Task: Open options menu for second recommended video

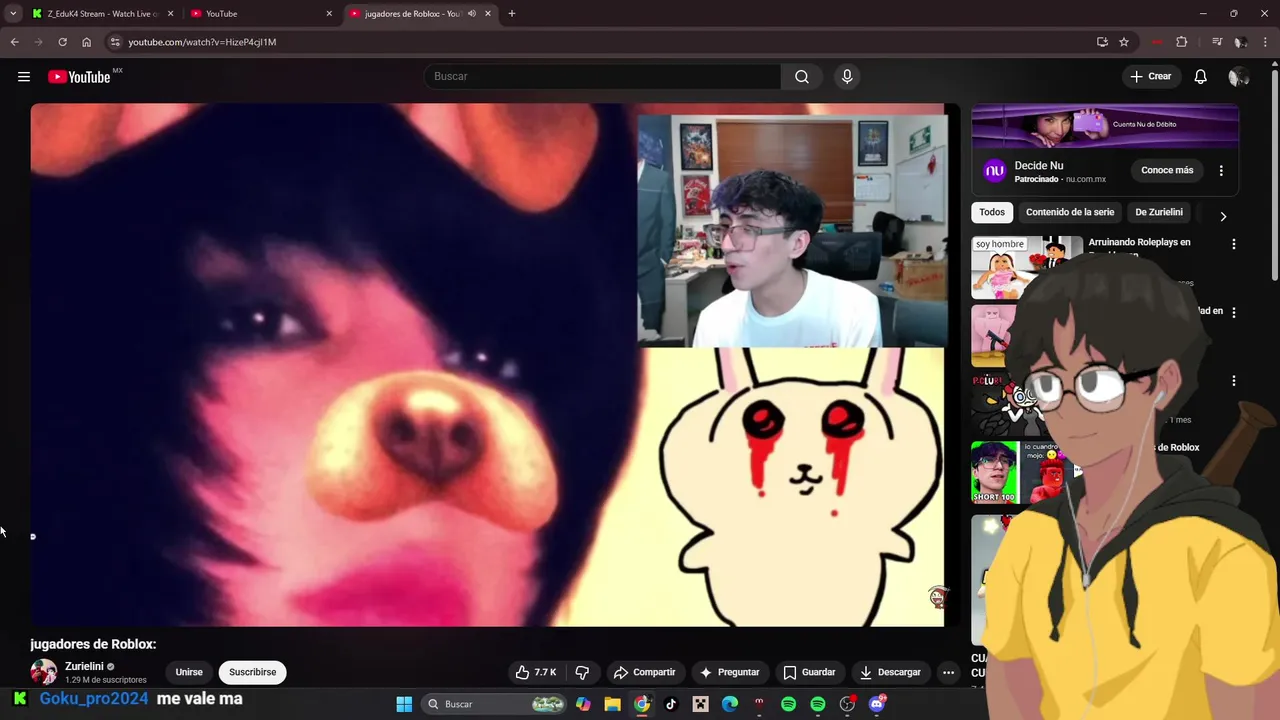Action: [x=1234, y=312]
